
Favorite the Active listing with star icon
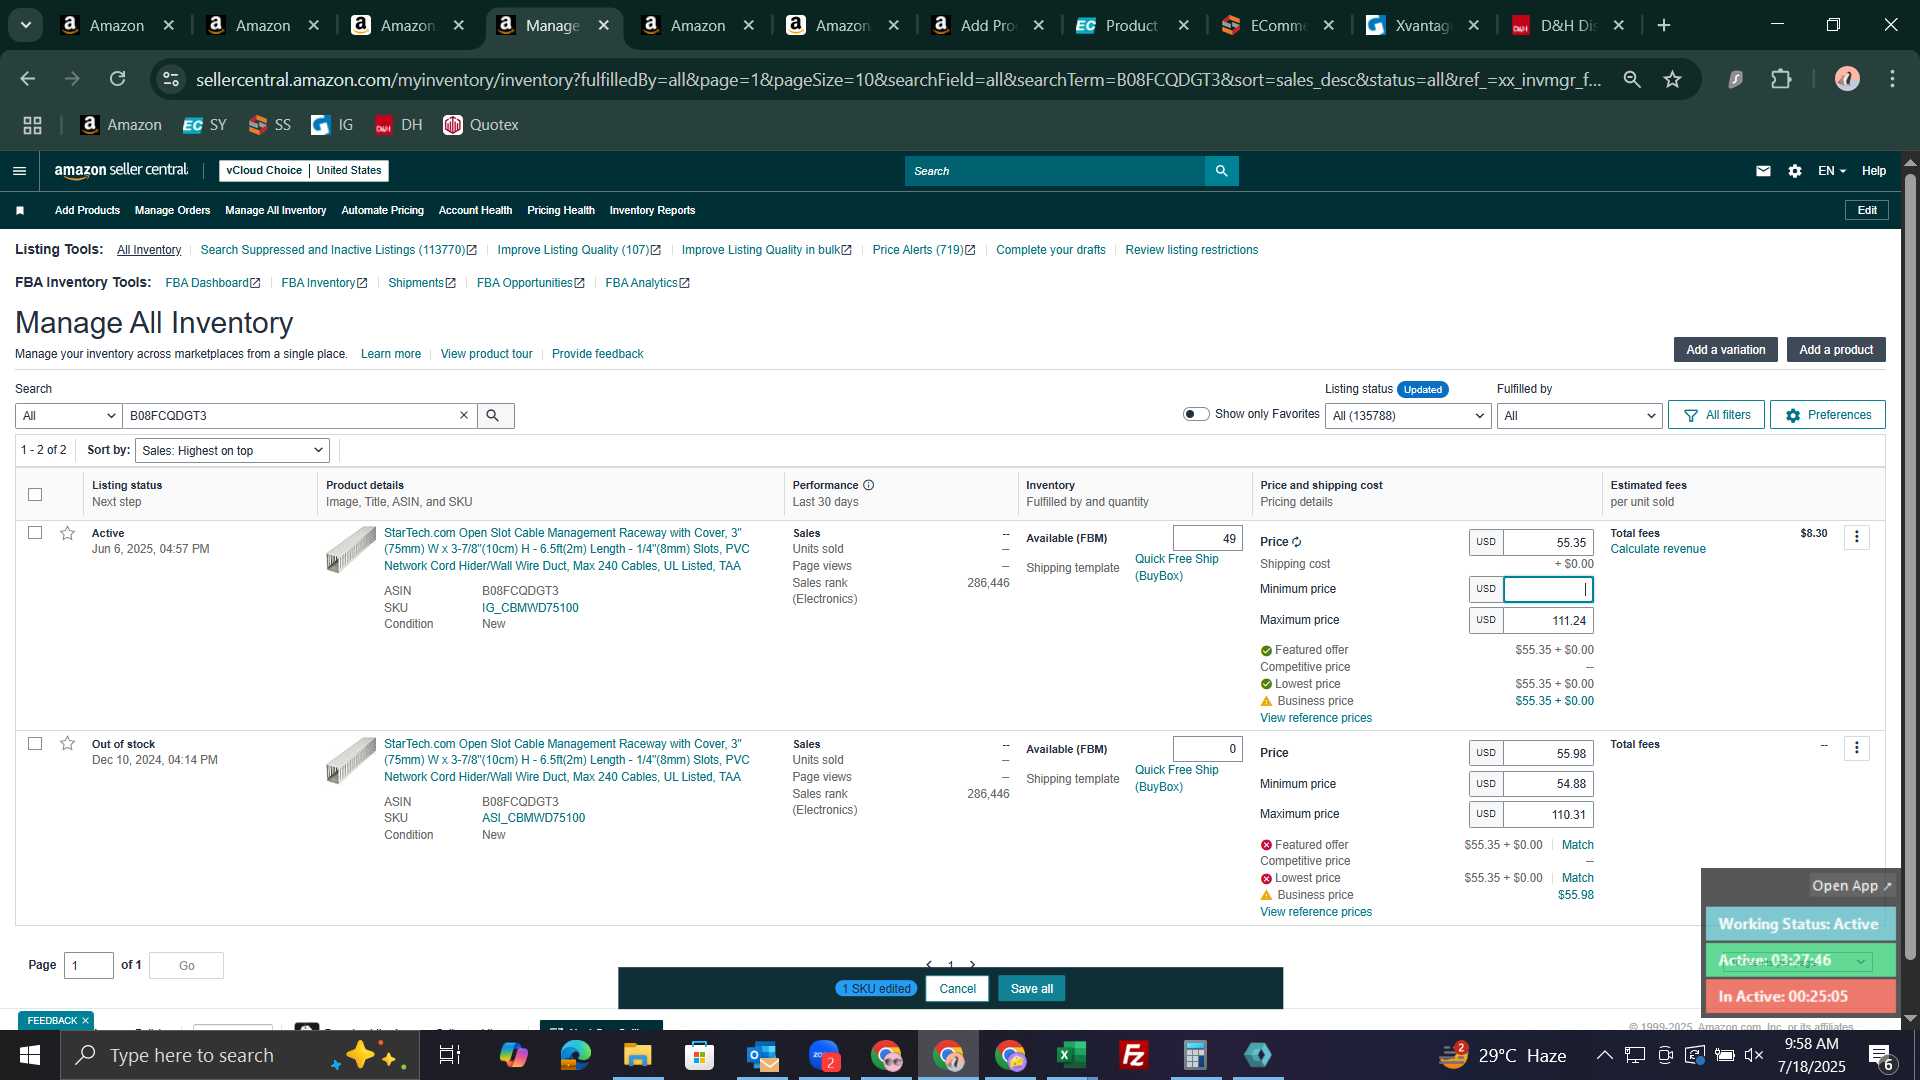point(67,533)
